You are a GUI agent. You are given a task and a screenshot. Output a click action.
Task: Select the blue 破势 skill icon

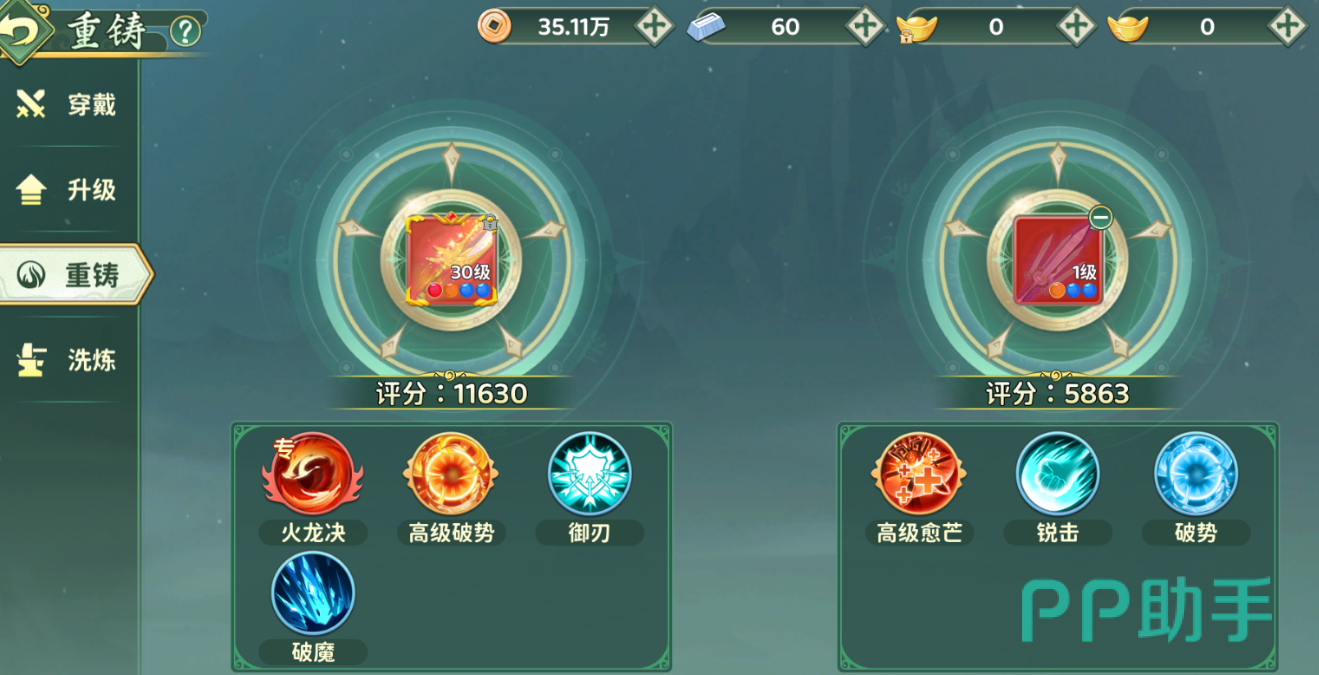tap(1196, 474)
